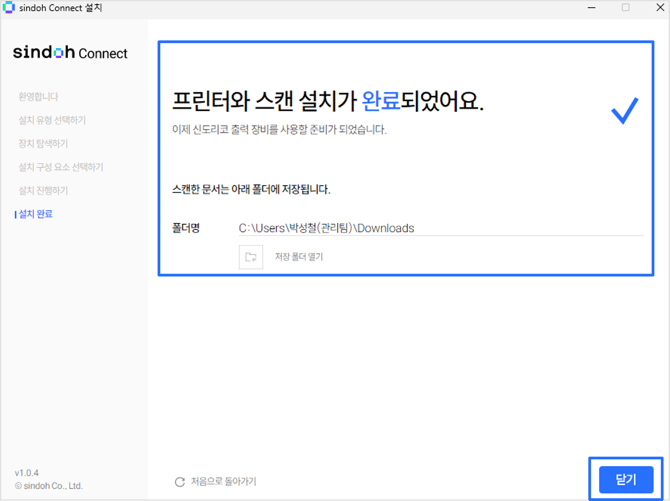The image size is (670, 501).
Task: Click the text 스캔한 문서는 아래 폴더에 저장됩니다.
Action: click(251, 189)
